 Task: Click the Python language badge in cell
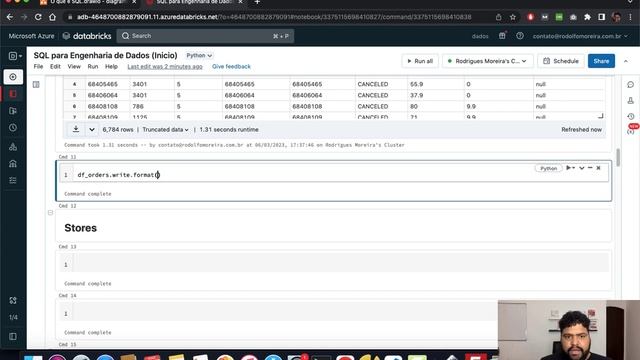coord(549,168)
